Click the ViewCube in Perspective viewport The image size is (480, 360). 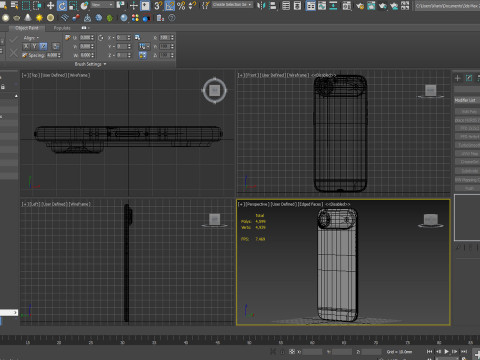pos(431,219)
